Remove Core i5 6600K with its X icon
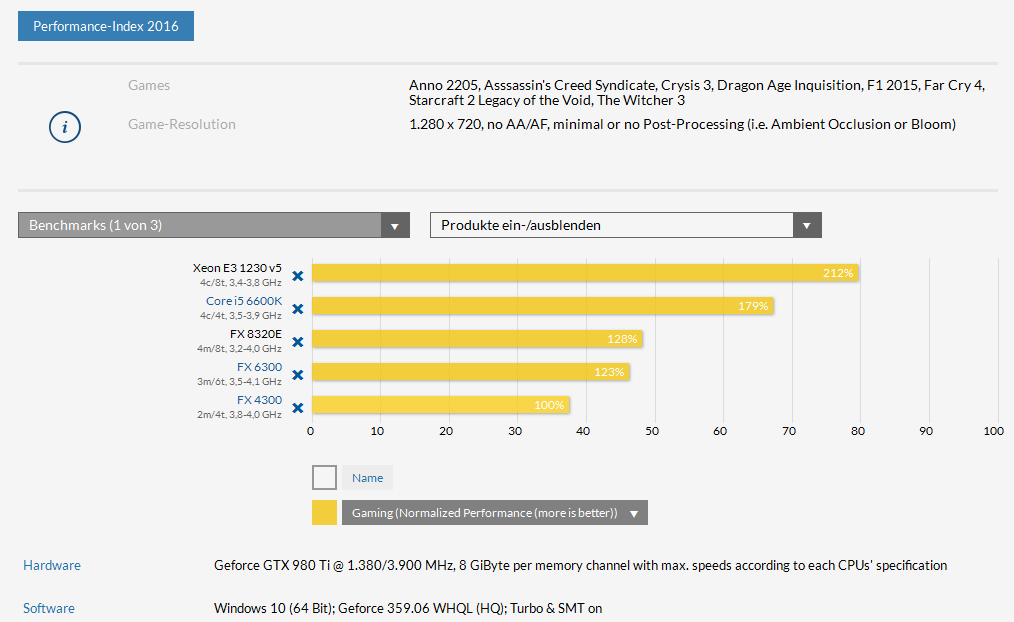 [x=297, y=309]
